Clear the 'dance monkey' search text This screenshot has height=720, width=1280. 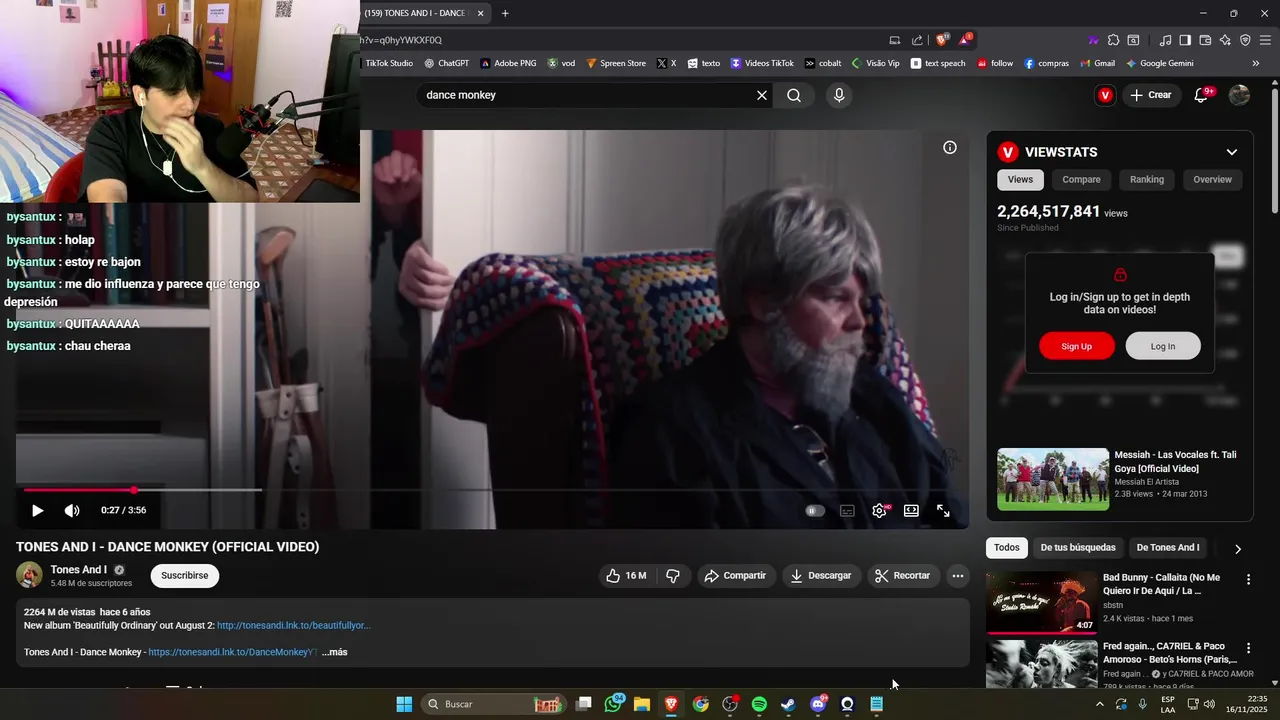tap(762, 95)
